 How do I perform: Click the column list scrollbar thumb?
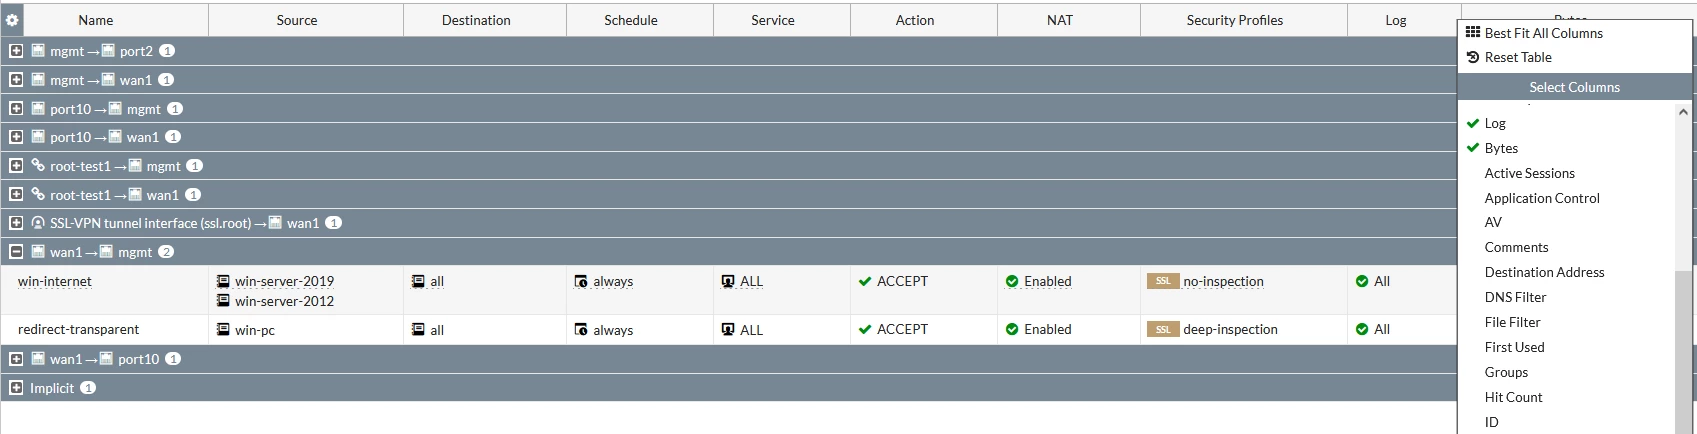[1683, 352]
